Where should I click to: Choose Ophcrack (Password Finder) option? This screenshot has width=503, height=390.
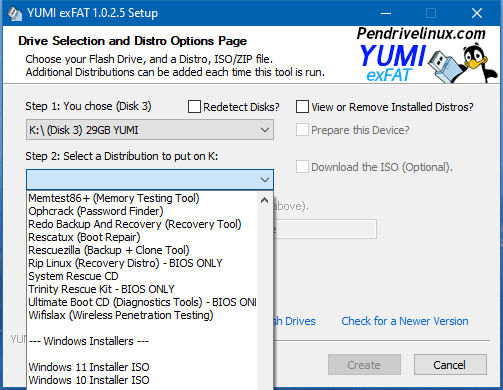[96, 211]
